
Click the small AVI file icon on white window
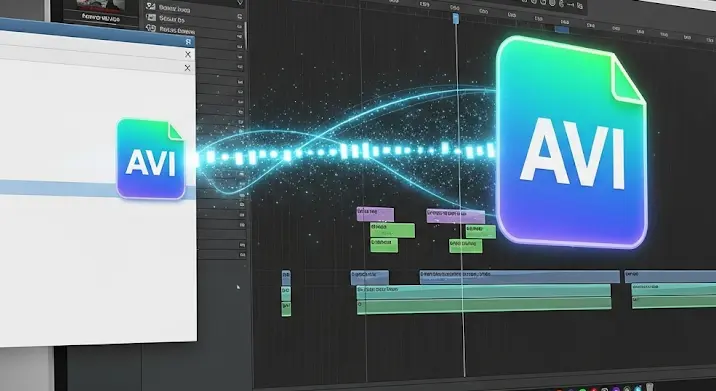[x=151, y=159]
